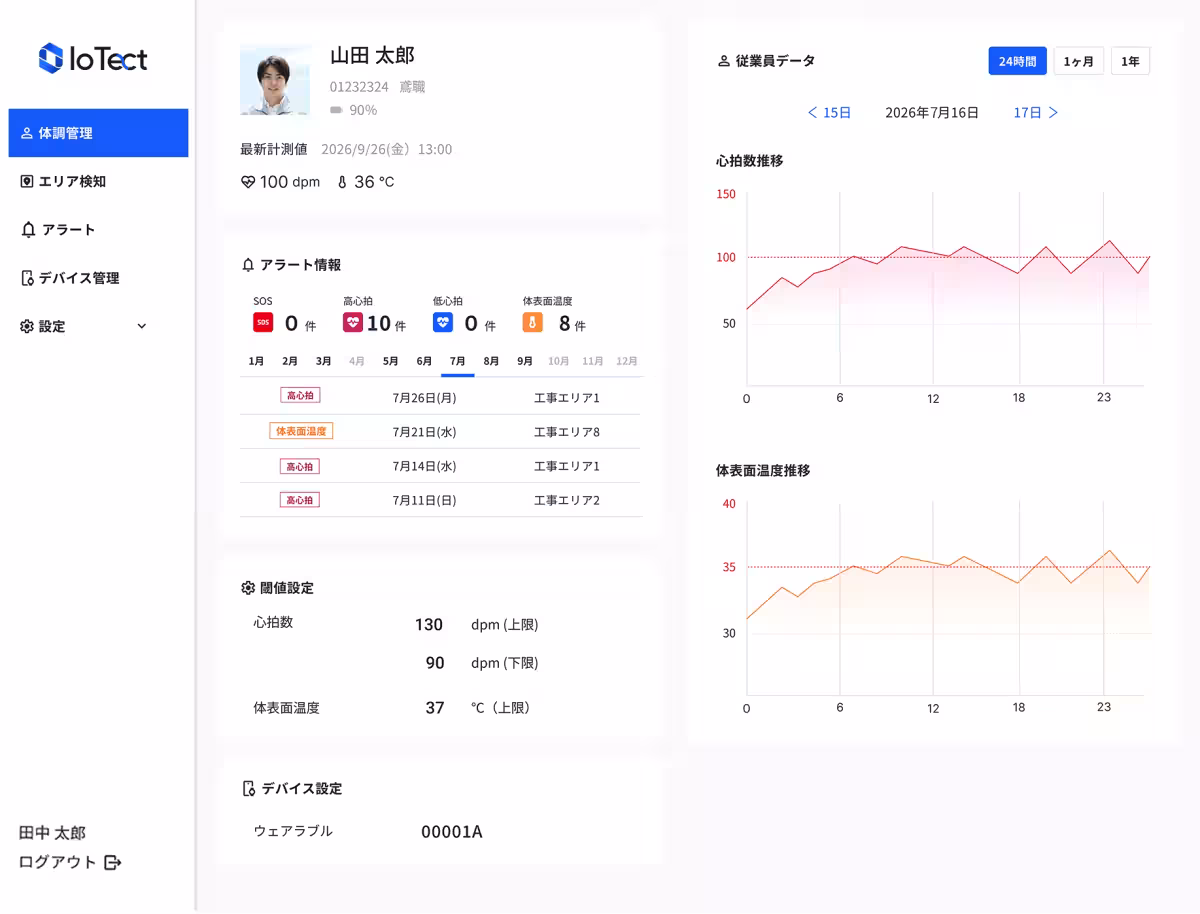Click heart rate lower limit value 90
This screenshot has height=914, width=1200.
point(435,663)
